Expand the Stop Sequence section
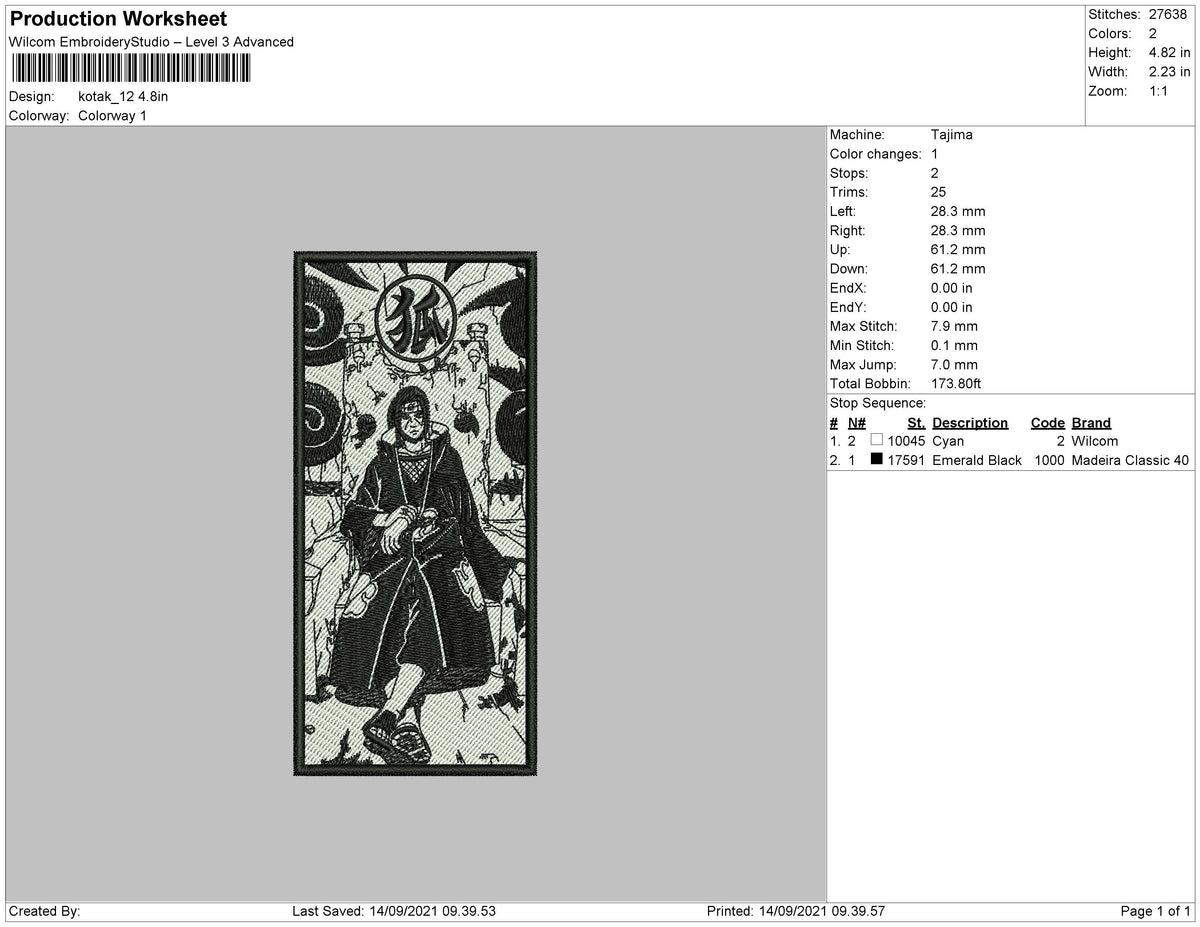Viewport: 1200px width, 927px height. point(875,402)
